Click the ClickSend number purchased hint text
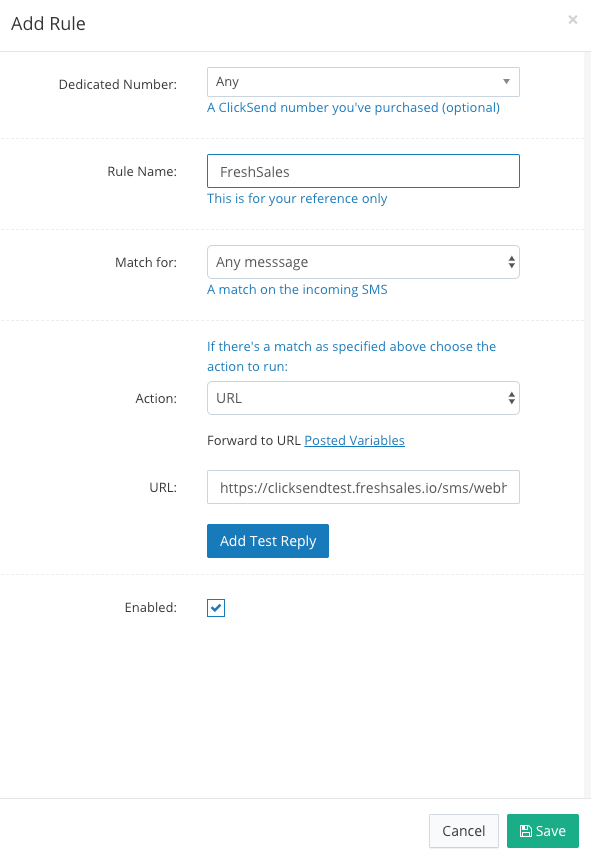Image resolution: width=591 pixels, height=858 pixels. point(353,108)
